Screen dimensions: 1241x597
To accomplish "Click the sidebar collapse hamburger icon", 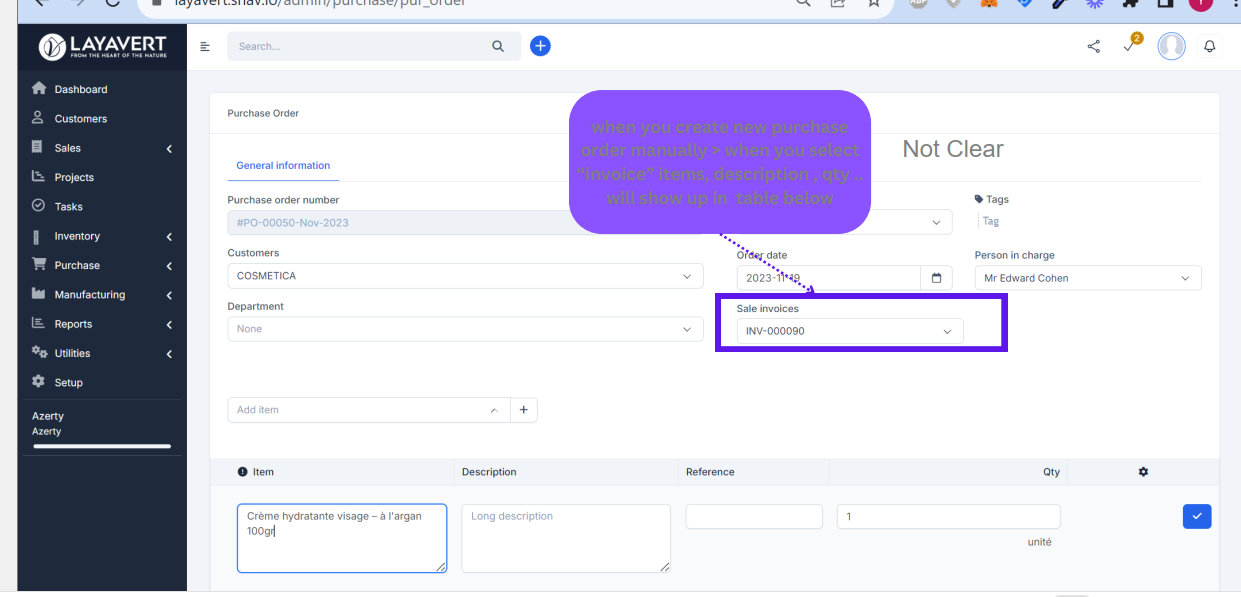I will click(205, 46).
